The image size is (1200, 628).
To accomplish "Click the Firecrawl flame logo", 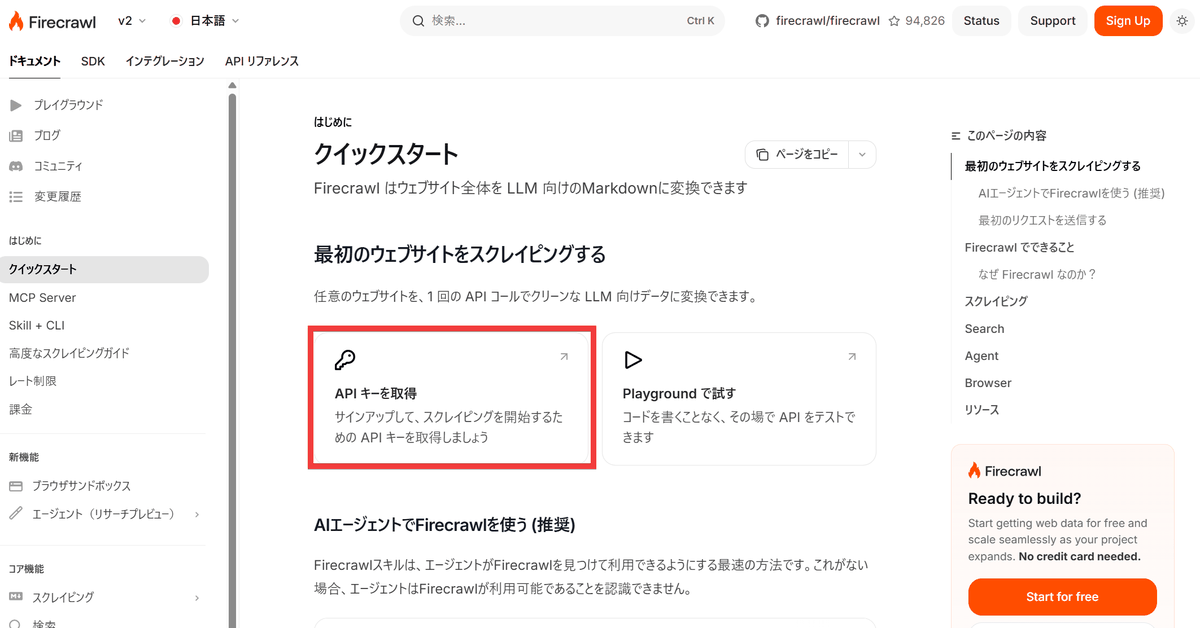I will coord(20,21).
